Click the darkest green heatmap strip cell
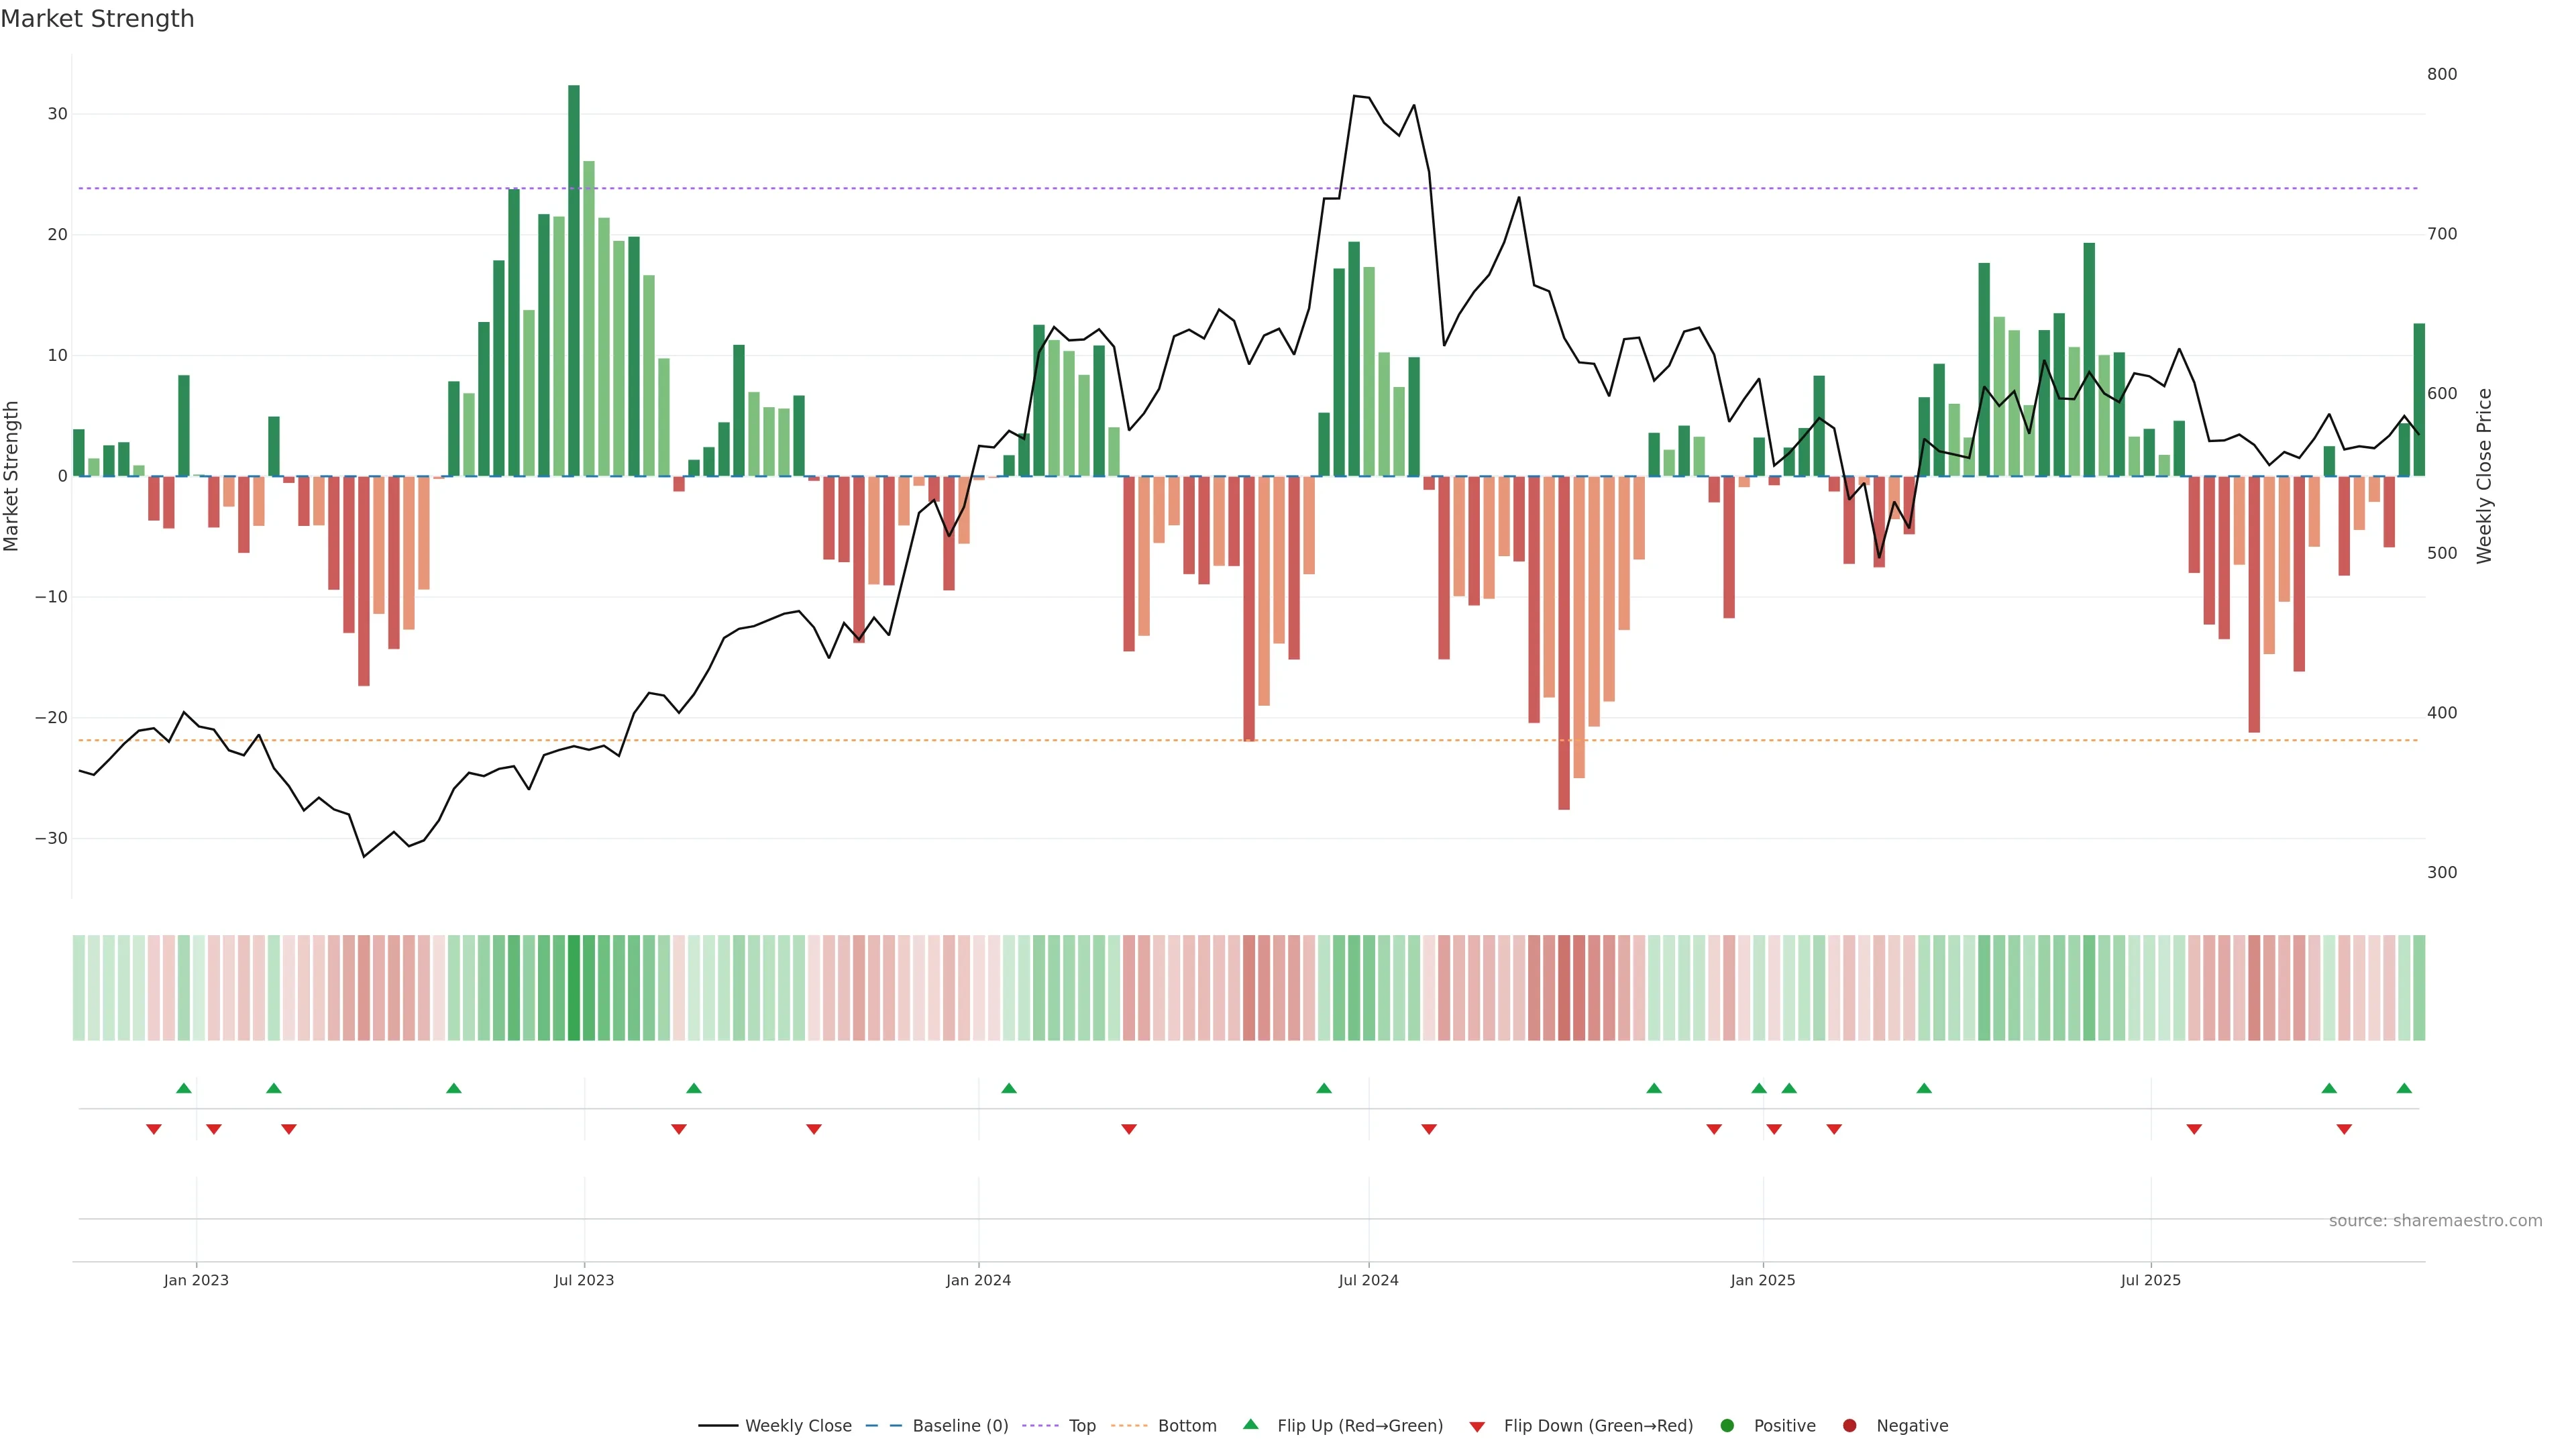This screenshot has width=2576, height=1449. click(x=574, y=988)
